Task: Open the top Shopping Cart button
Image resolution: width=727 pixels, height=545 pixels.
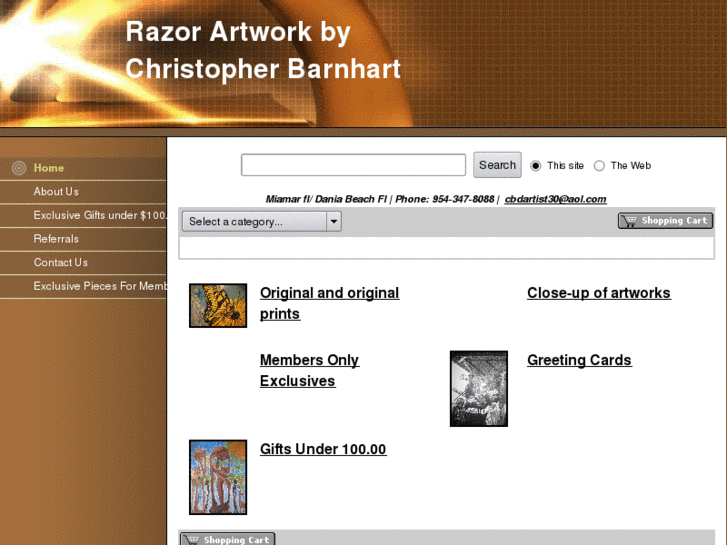Action: pyautogui.click(x=665, y=221)
